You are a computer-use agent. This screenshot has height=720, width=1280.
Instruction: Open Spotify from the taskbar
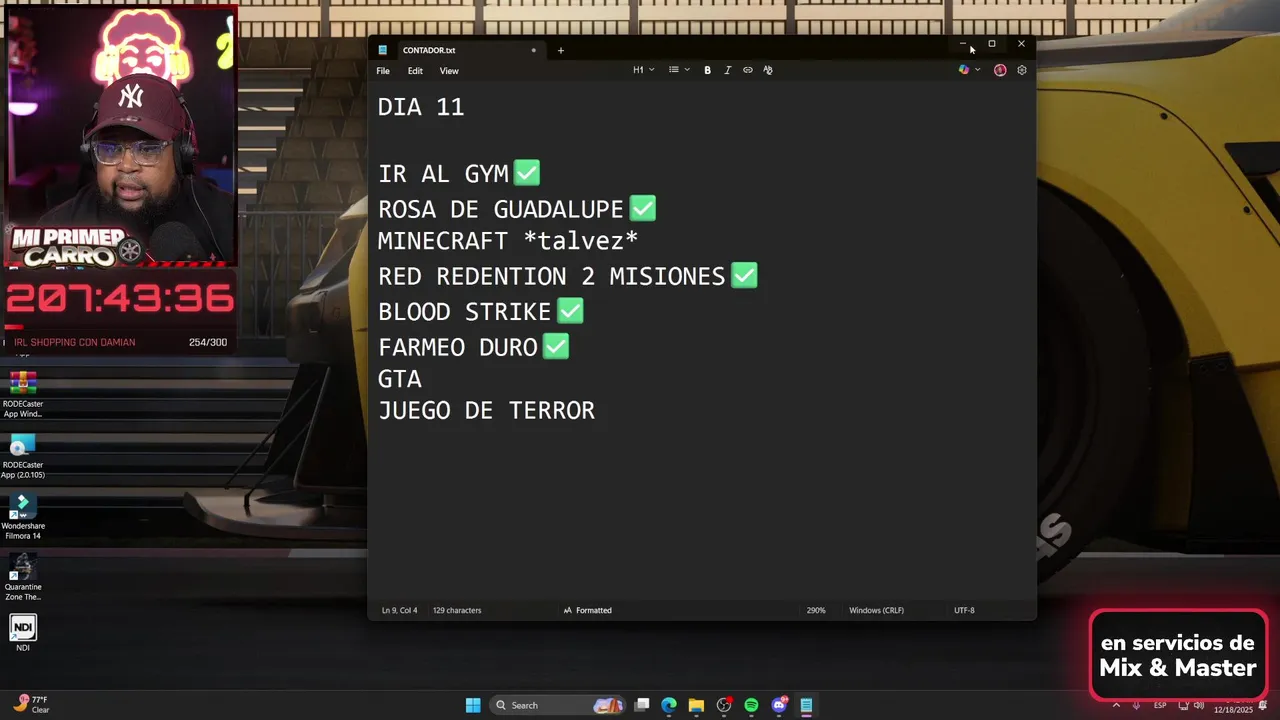pos(751,705)
